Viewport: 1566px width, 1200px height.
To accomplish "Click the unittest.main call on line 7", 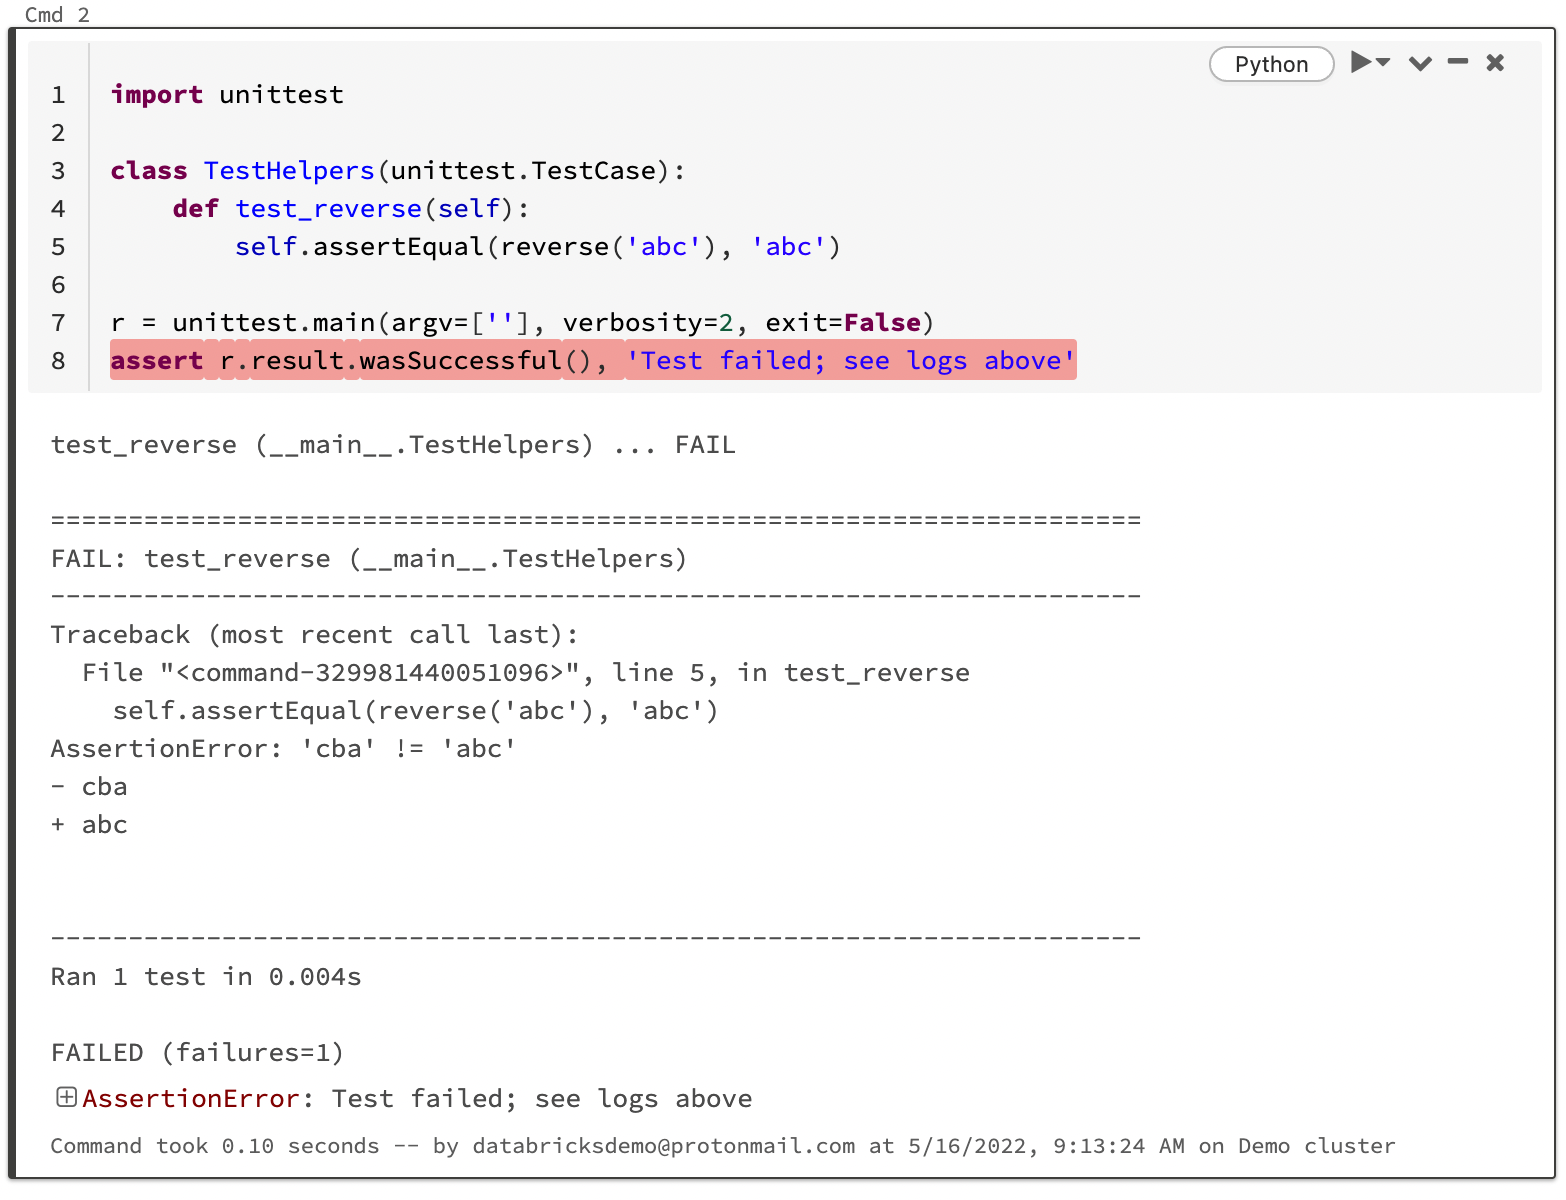I will (273, 323).
